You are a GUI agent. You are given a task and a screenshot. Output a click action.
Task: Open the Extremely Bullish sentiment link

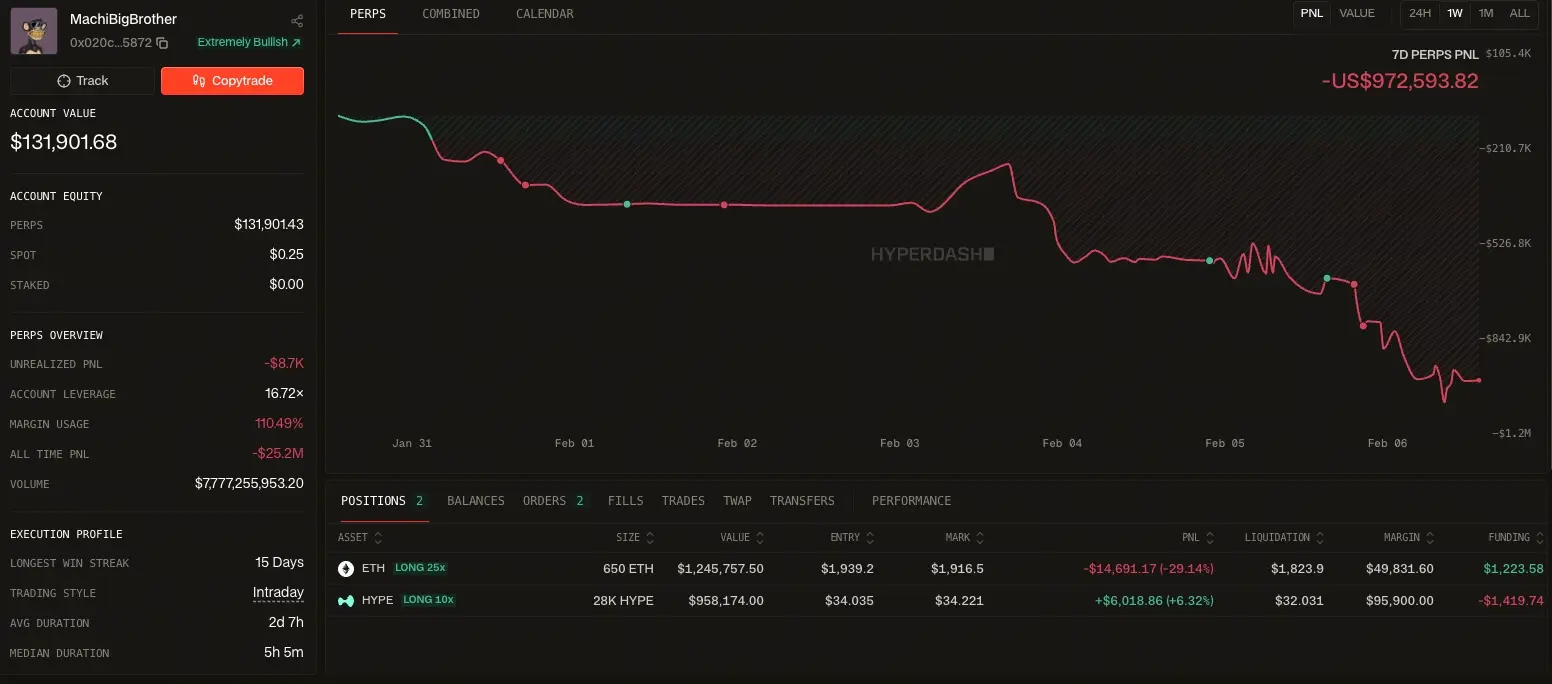coord(249,42)
